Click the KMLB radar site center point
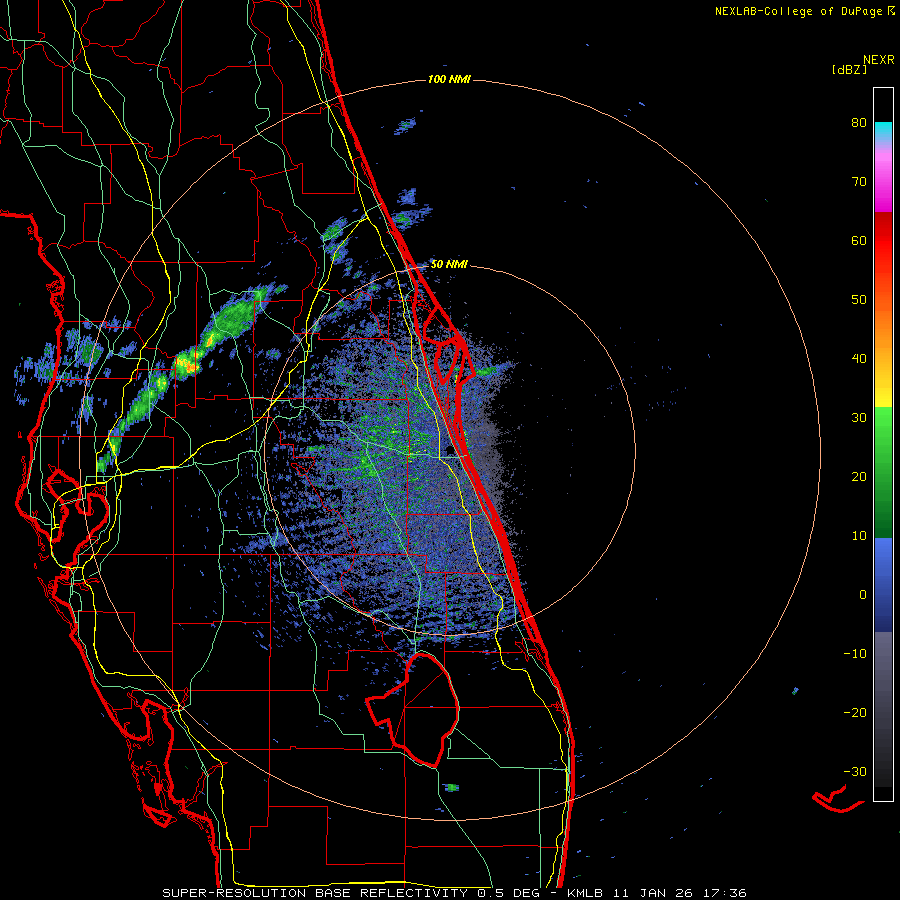The width and height of the screenshot is (900, 900). (x=449, y=452)
